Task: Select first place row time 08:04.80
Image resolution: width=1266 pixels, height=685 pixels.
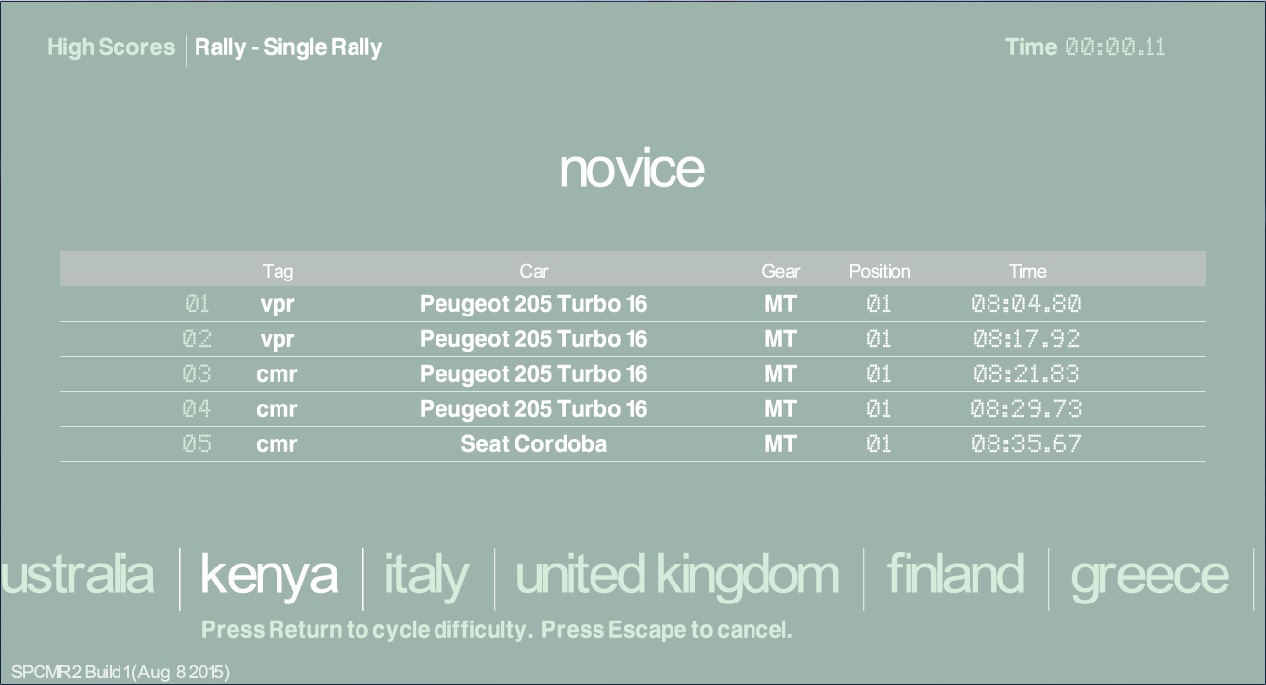Action: click(1026, 304)
